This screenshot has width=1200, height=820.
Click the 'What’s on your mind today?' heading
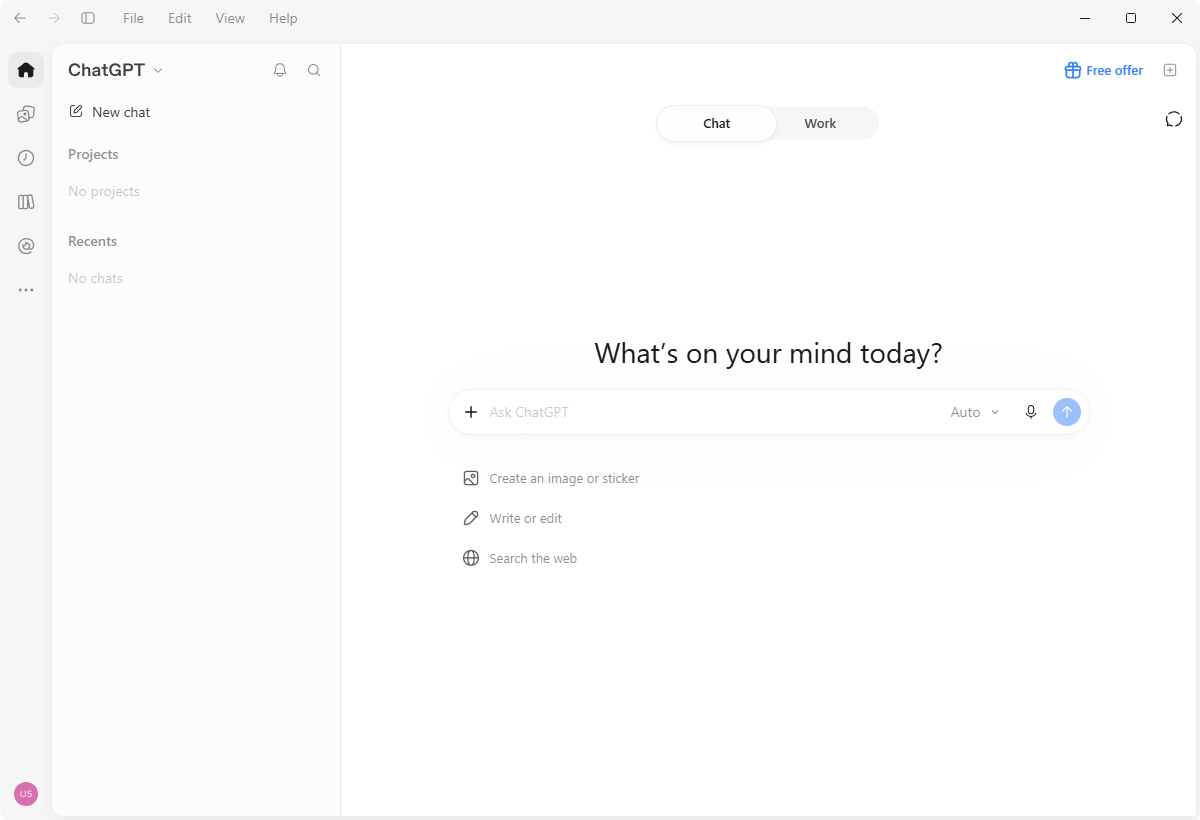tap(768, 353)
